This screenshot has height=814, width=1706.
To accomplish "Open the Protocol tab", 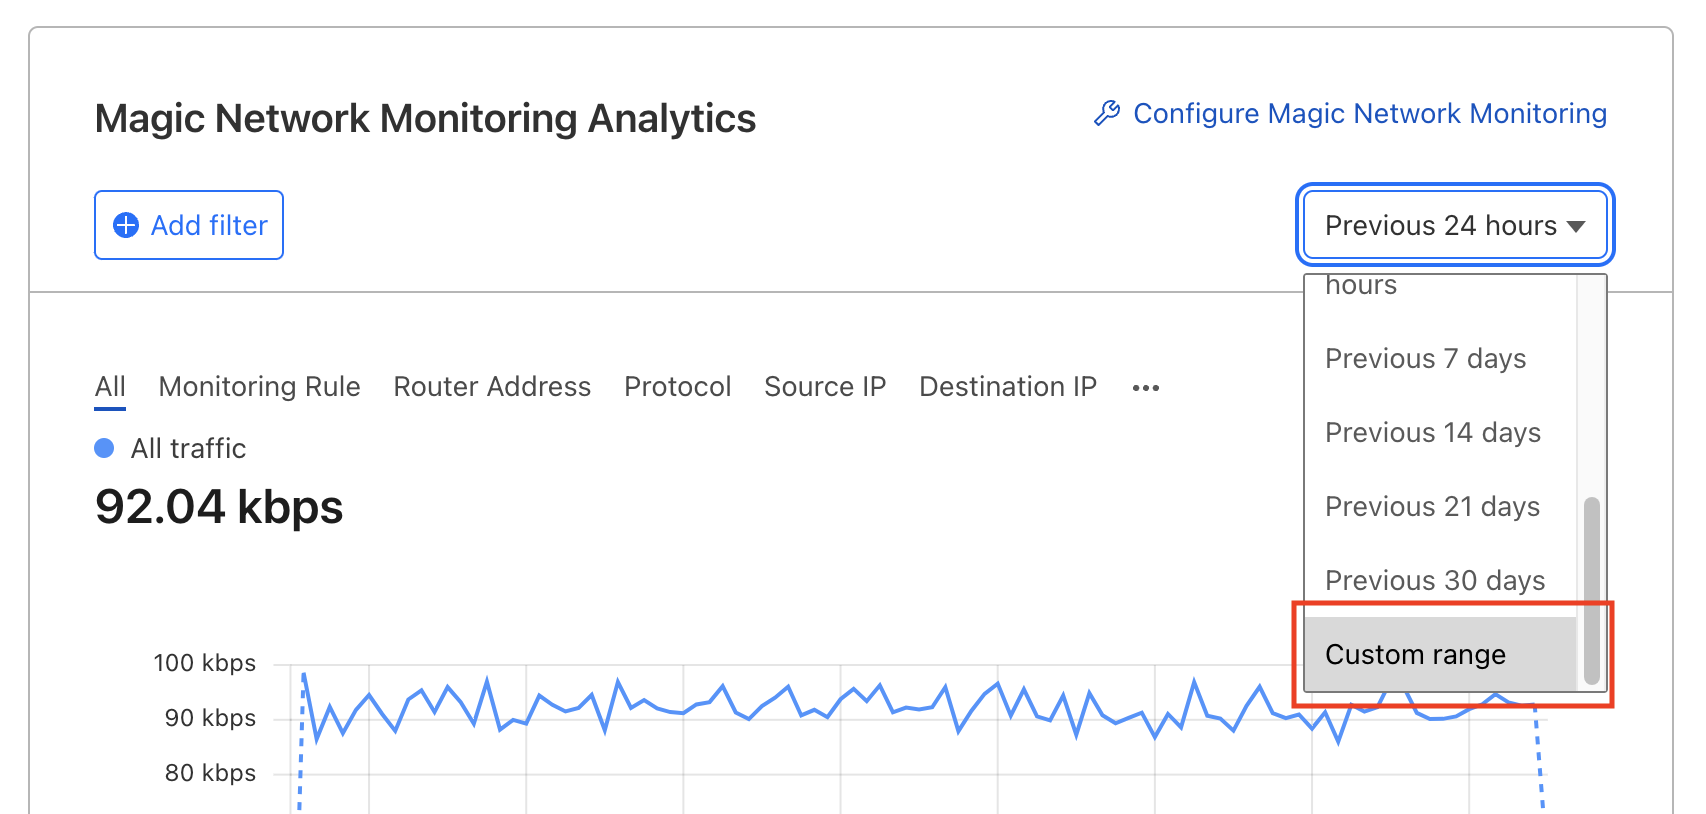I will 677,387.
